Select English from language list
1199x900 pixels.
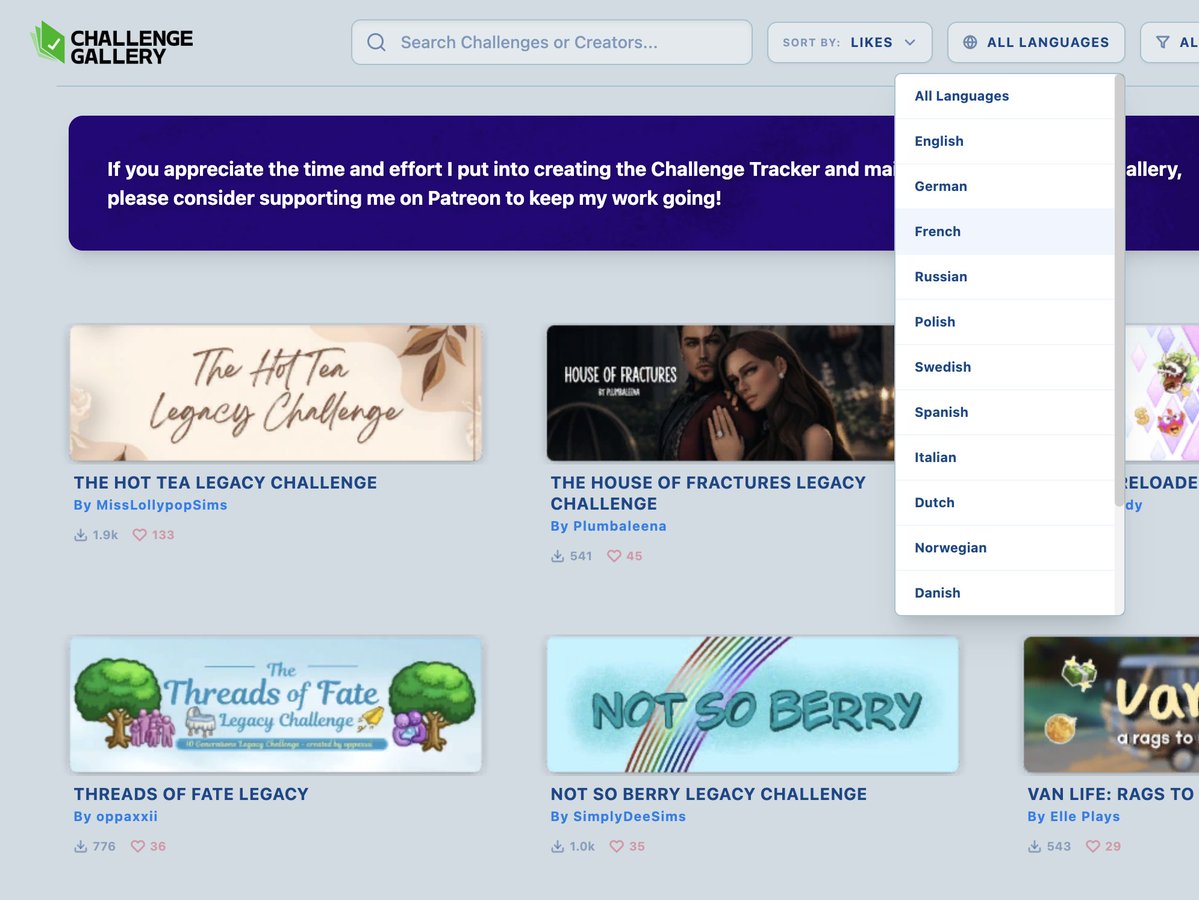point(1005,141)
